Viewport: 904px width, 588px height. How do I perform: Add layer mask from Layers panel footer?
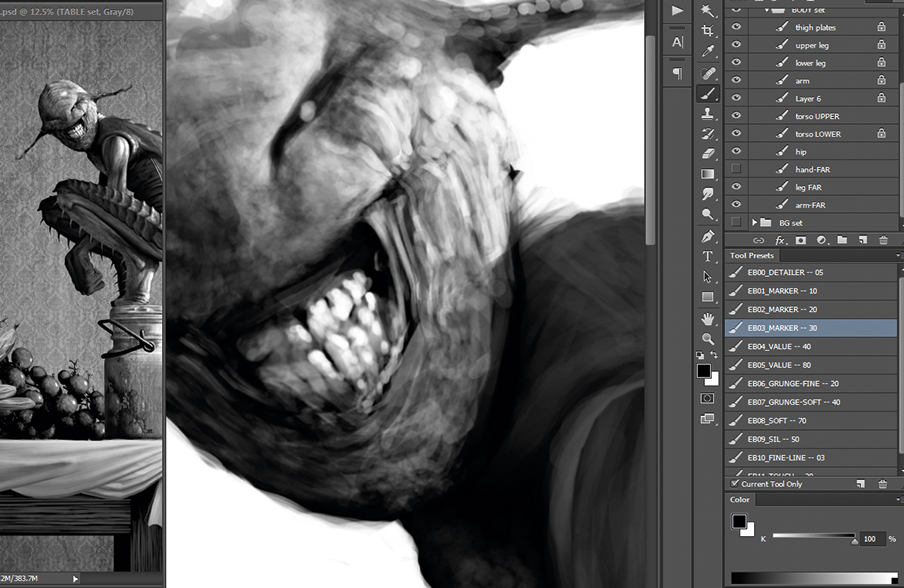click(x=799, y=240)
